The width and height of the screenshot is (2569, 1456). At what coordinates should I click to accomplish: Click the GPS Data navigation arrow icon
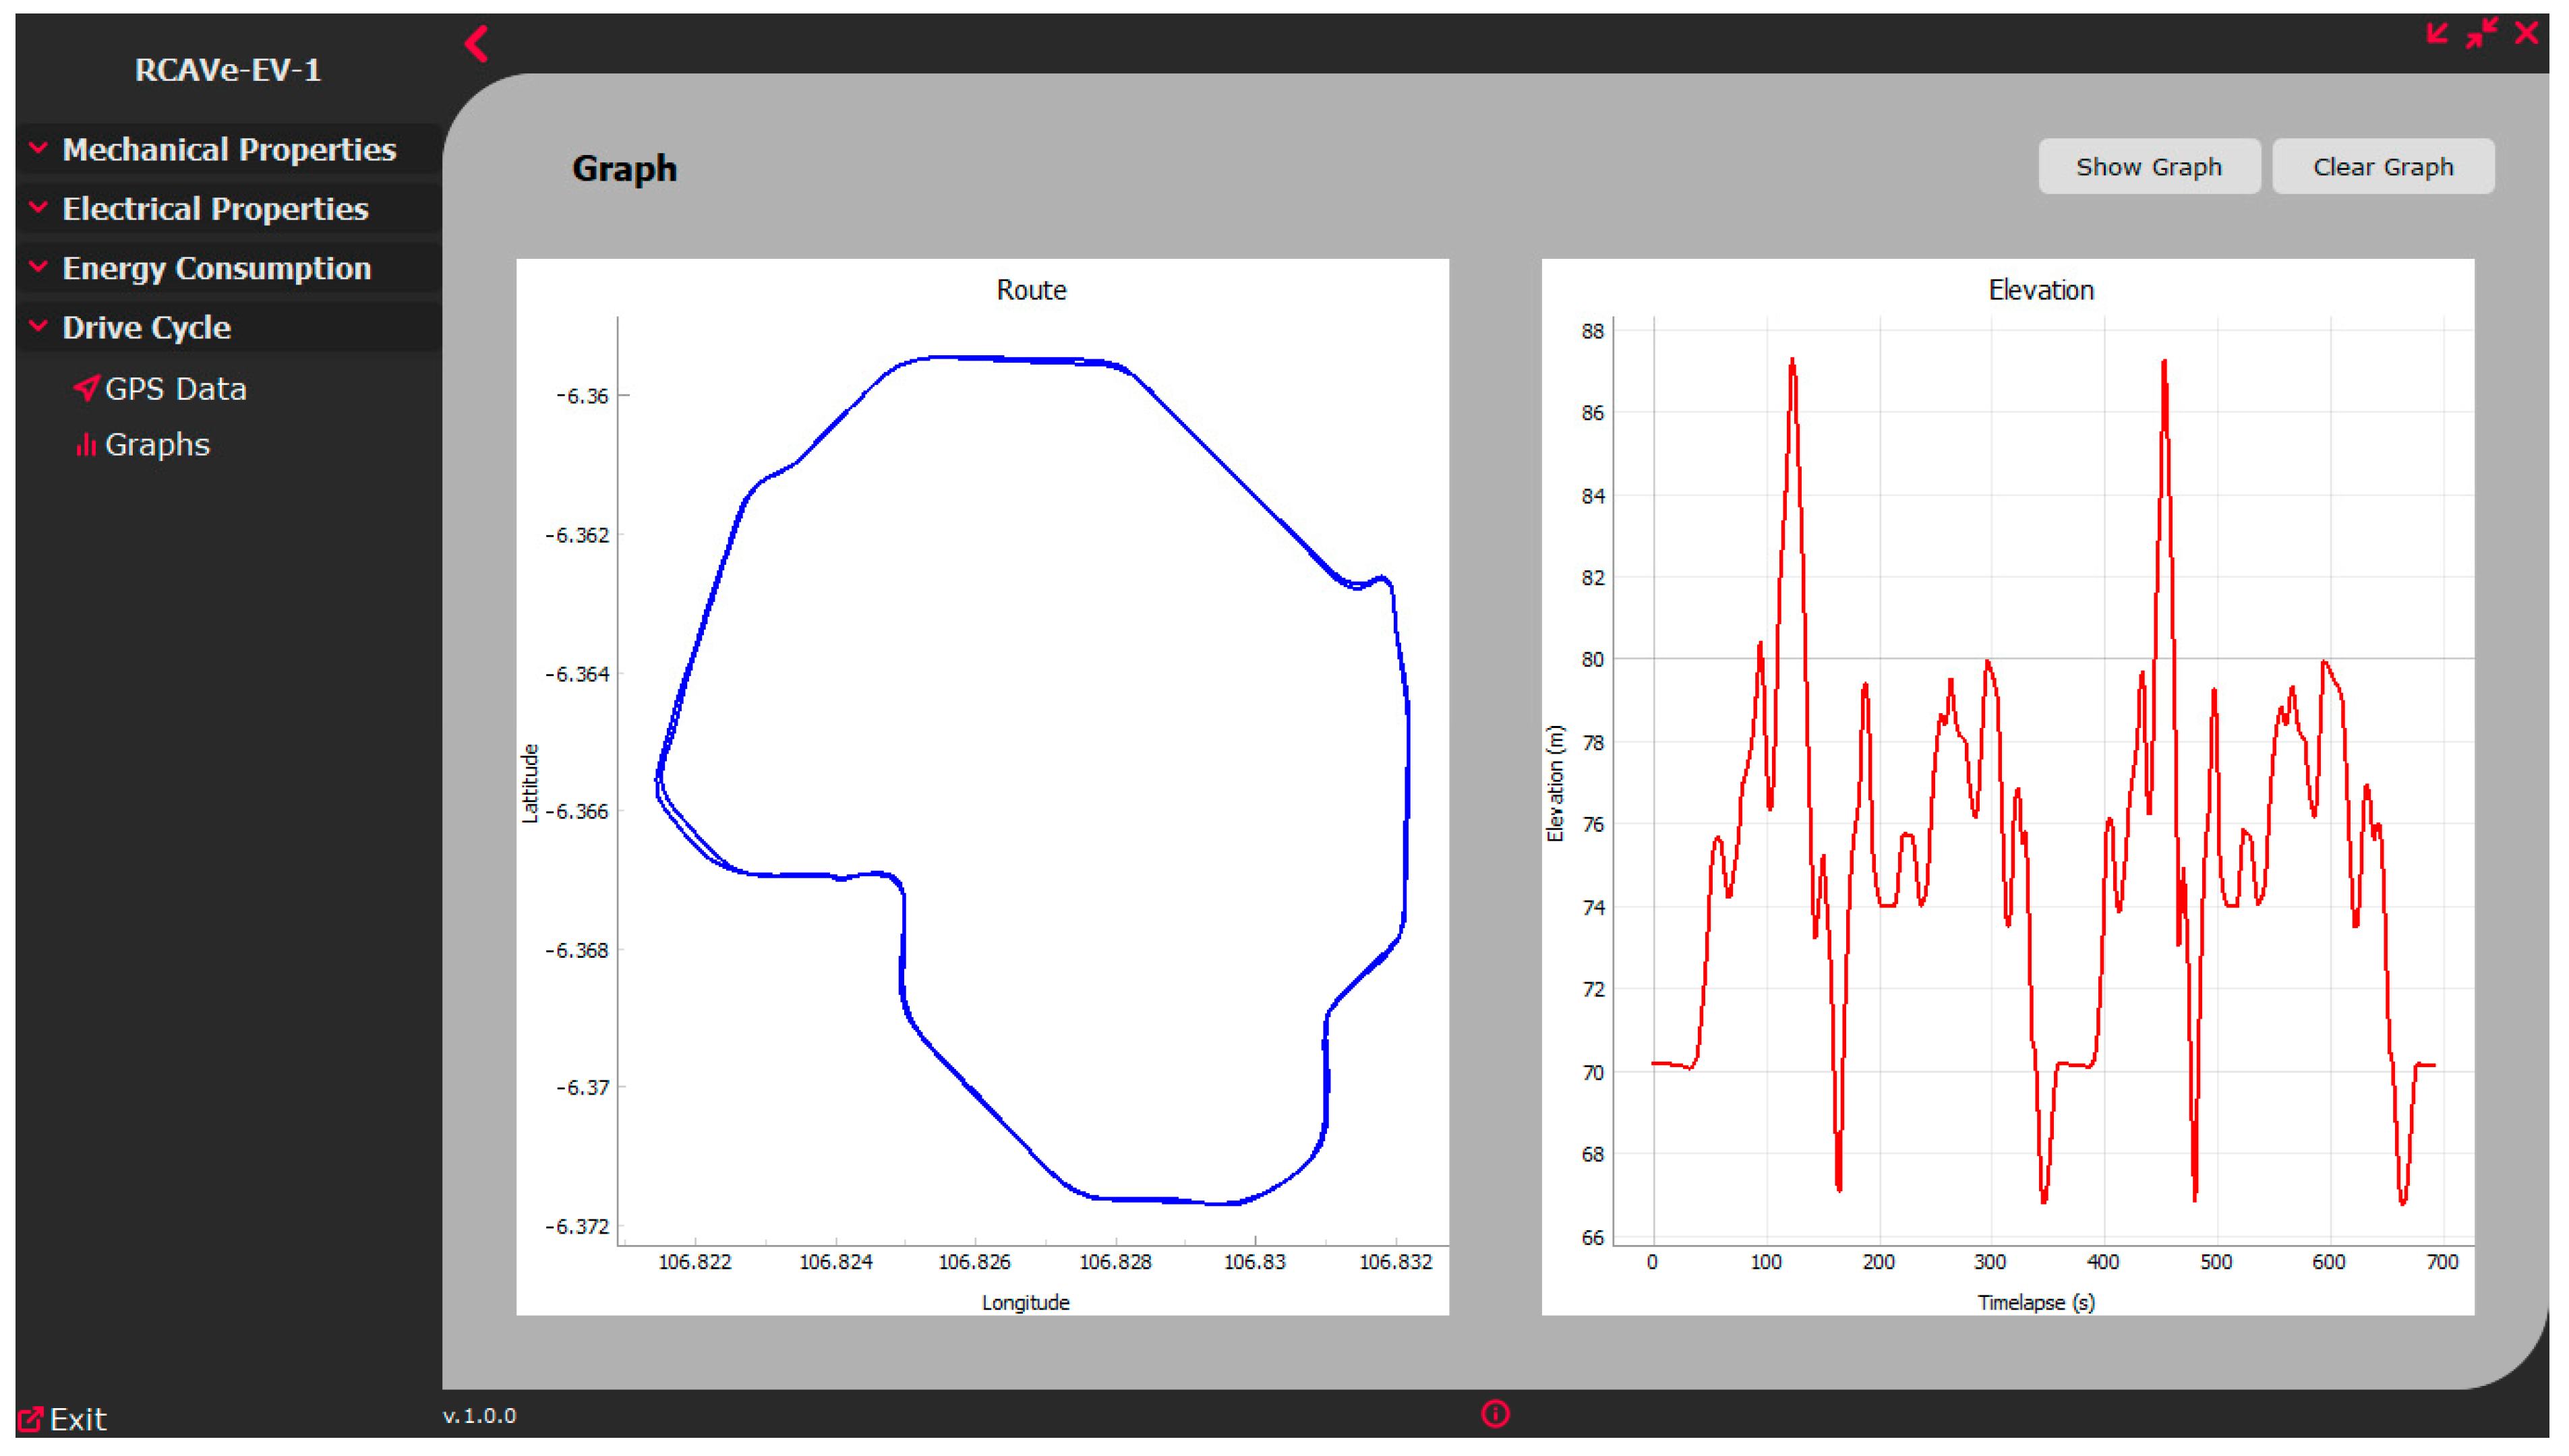click(x=87, y=388)
